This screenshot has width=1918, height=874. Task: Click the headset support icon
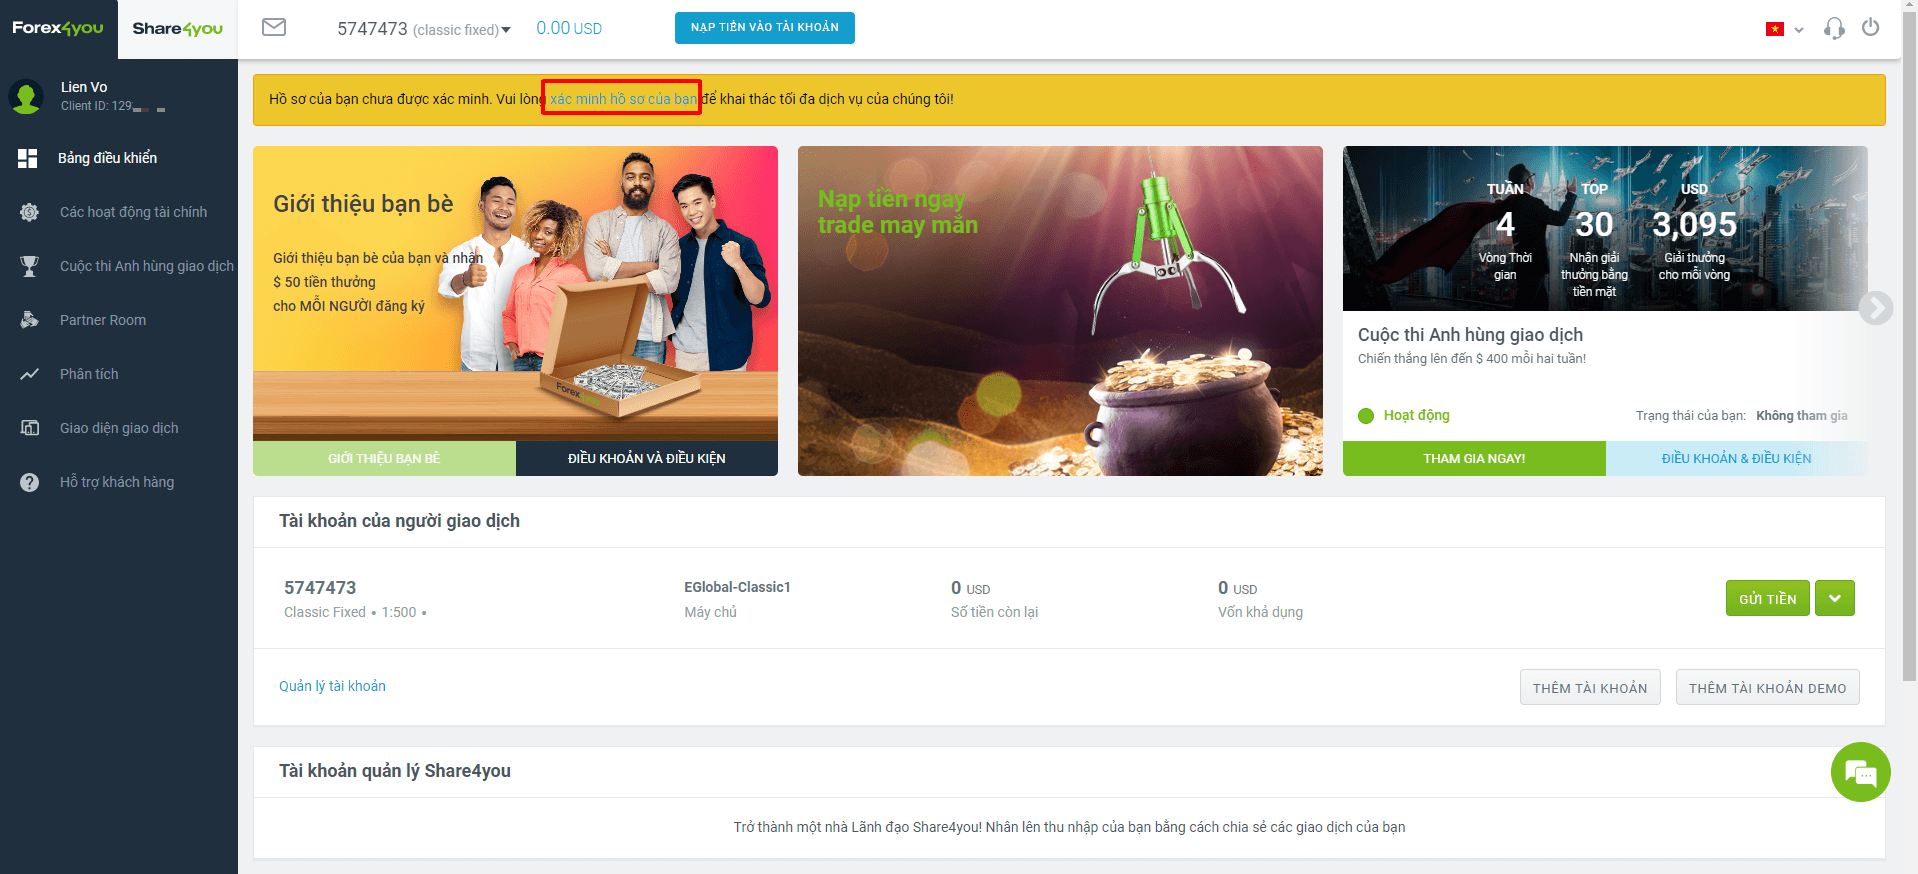(x=1834, y=28)
